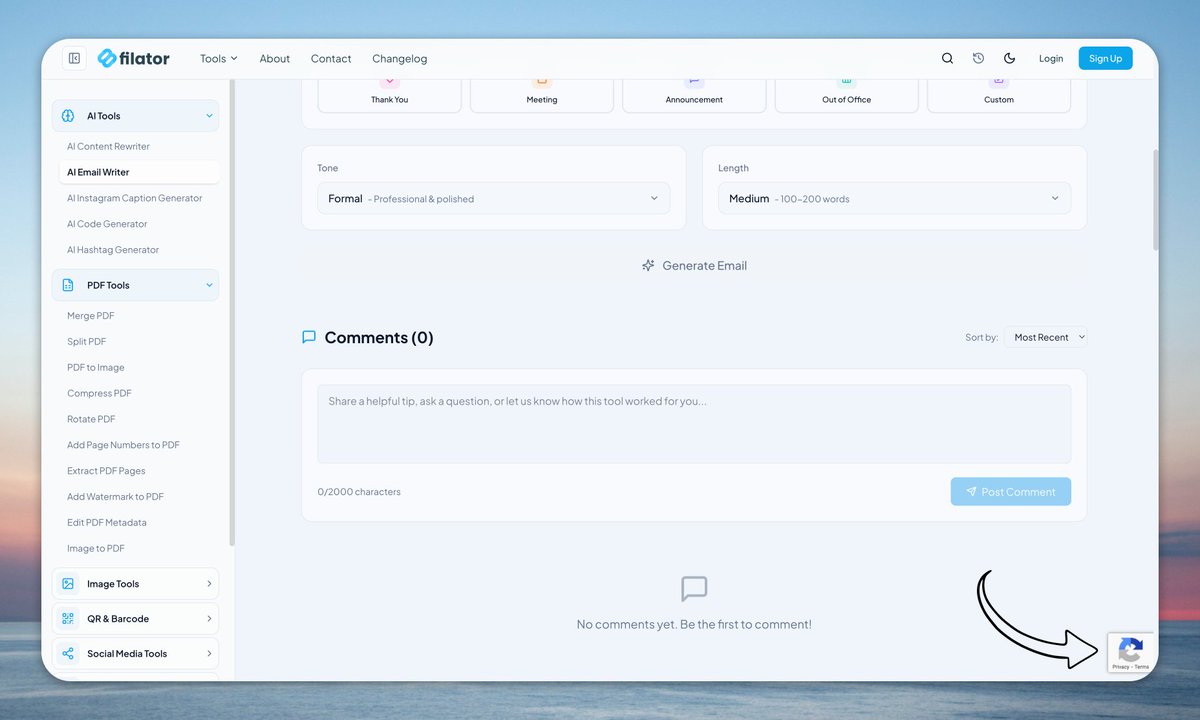Click the Comments speech bubble icon
Viewport: 1200px width, 720px height.
309,337
